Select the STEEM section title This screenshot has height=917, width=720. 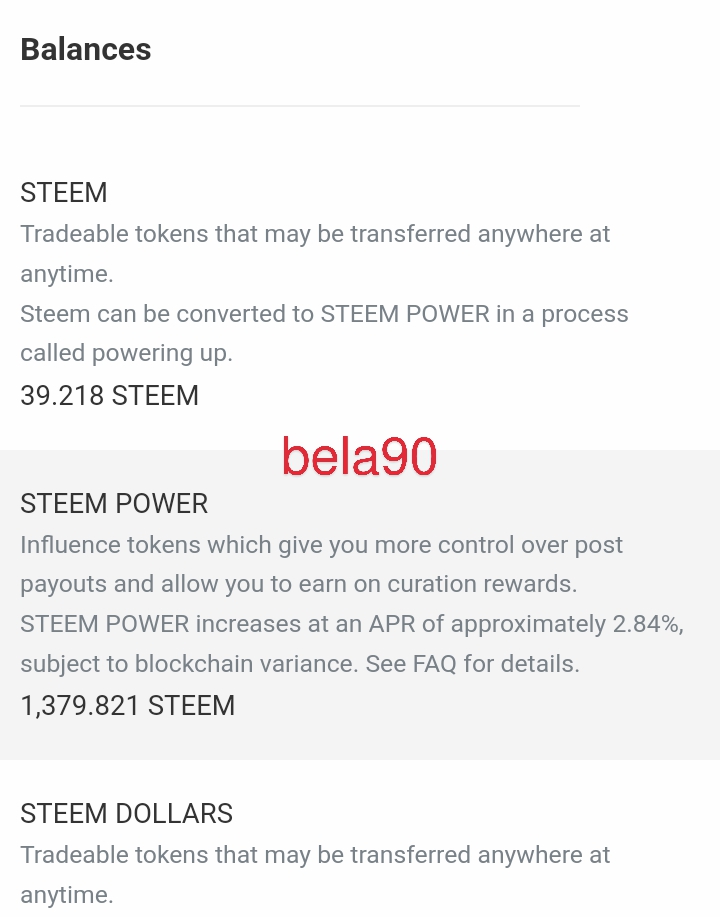tap(64, 192)
